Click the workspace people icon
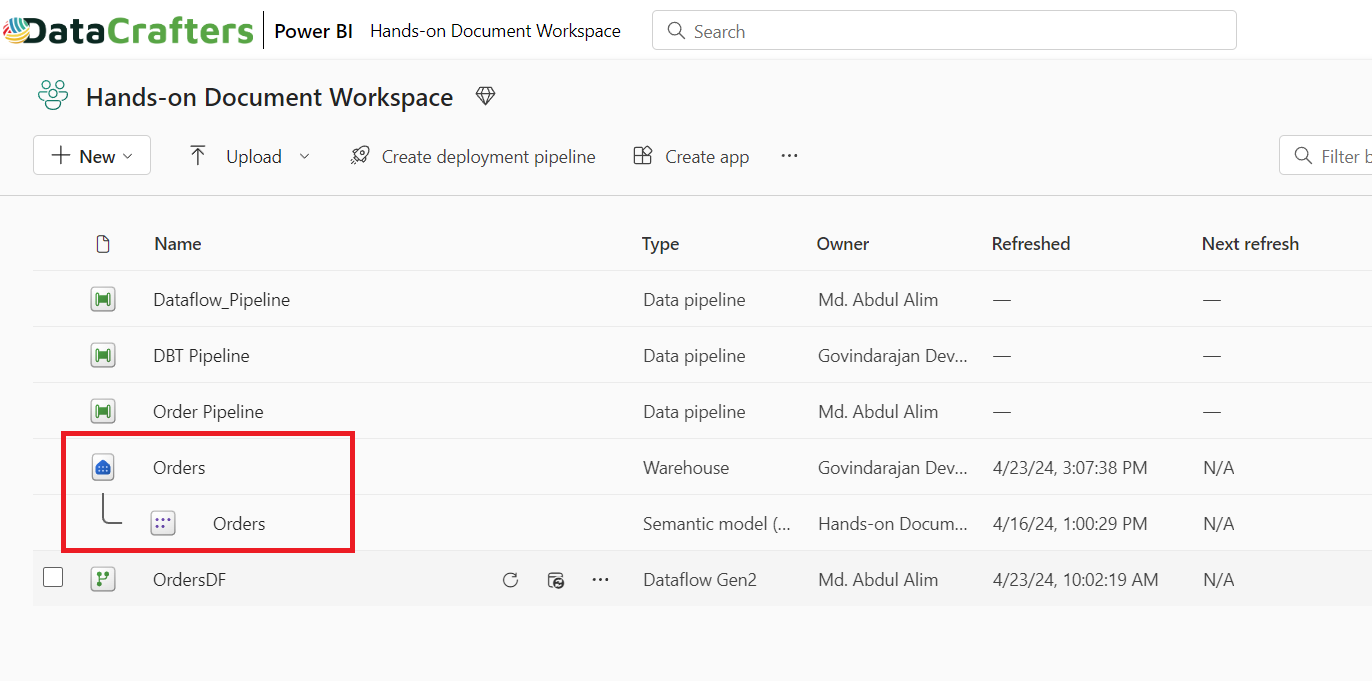 [x=53, y=96]
